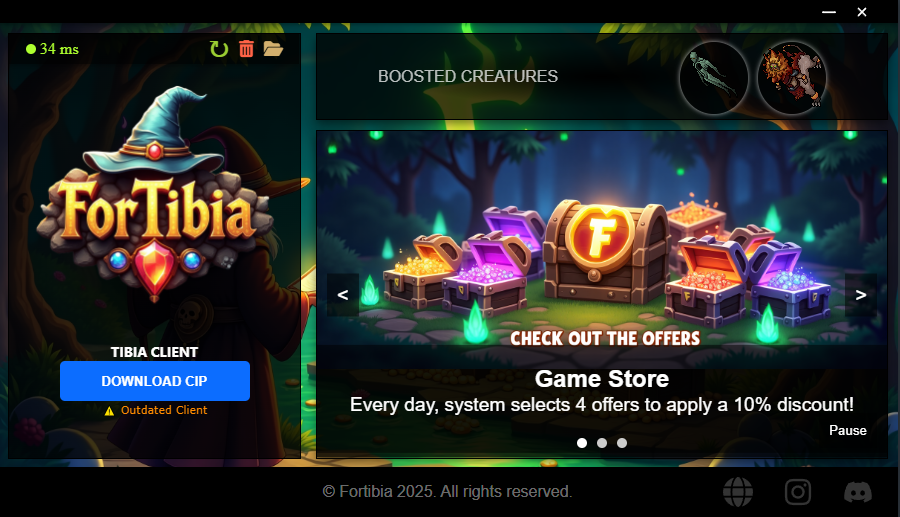Show the previous carousel slide
900x517 pixels.
click(x=343, y=295)
